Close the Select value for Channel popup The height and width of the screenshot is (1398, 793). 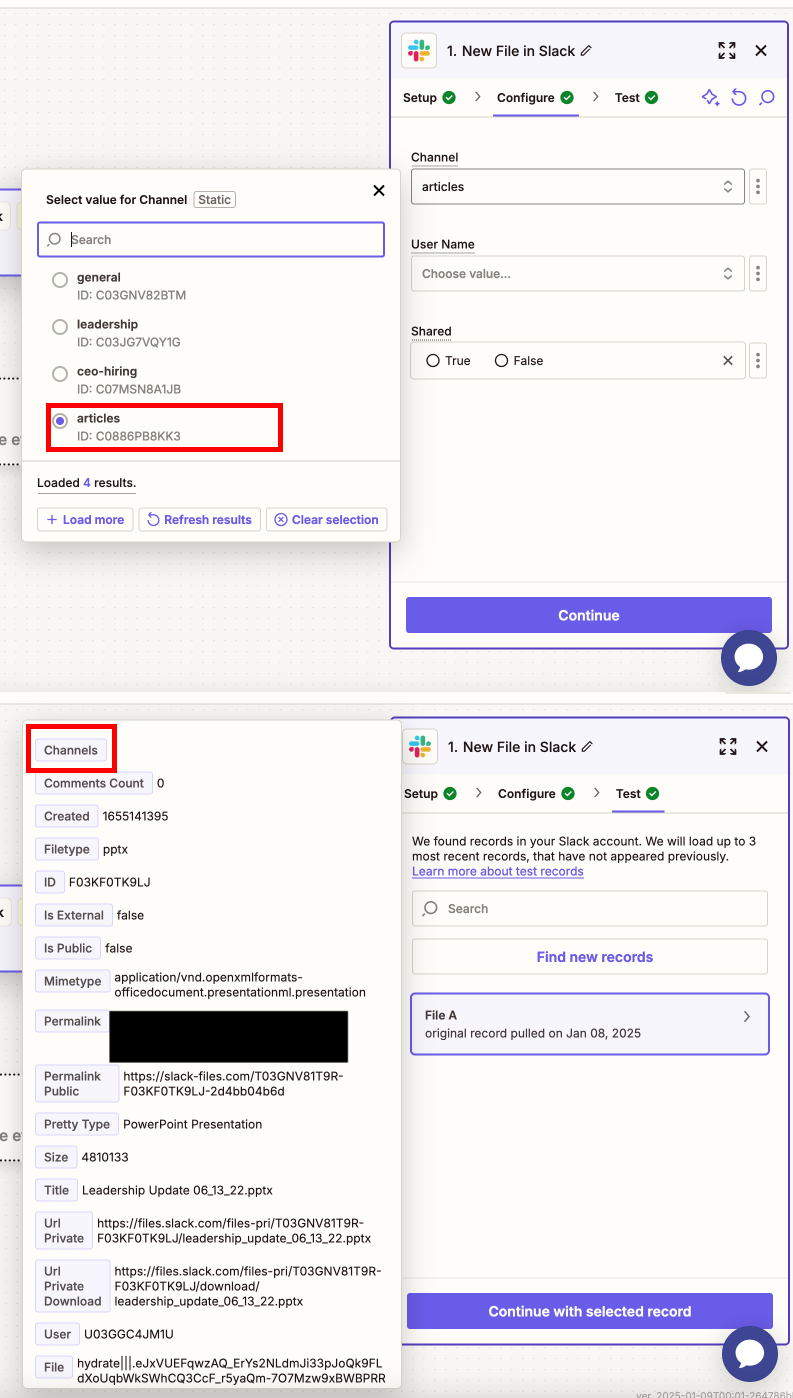379,190
